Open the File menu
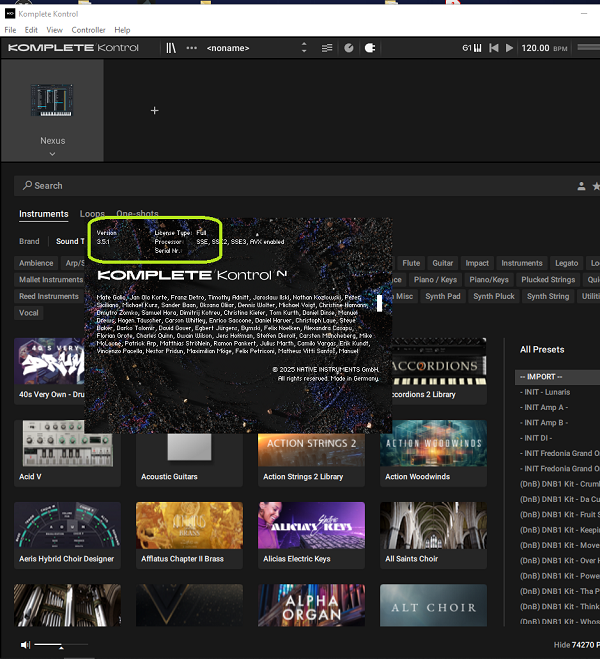600x659 pixels. point(10,30)
